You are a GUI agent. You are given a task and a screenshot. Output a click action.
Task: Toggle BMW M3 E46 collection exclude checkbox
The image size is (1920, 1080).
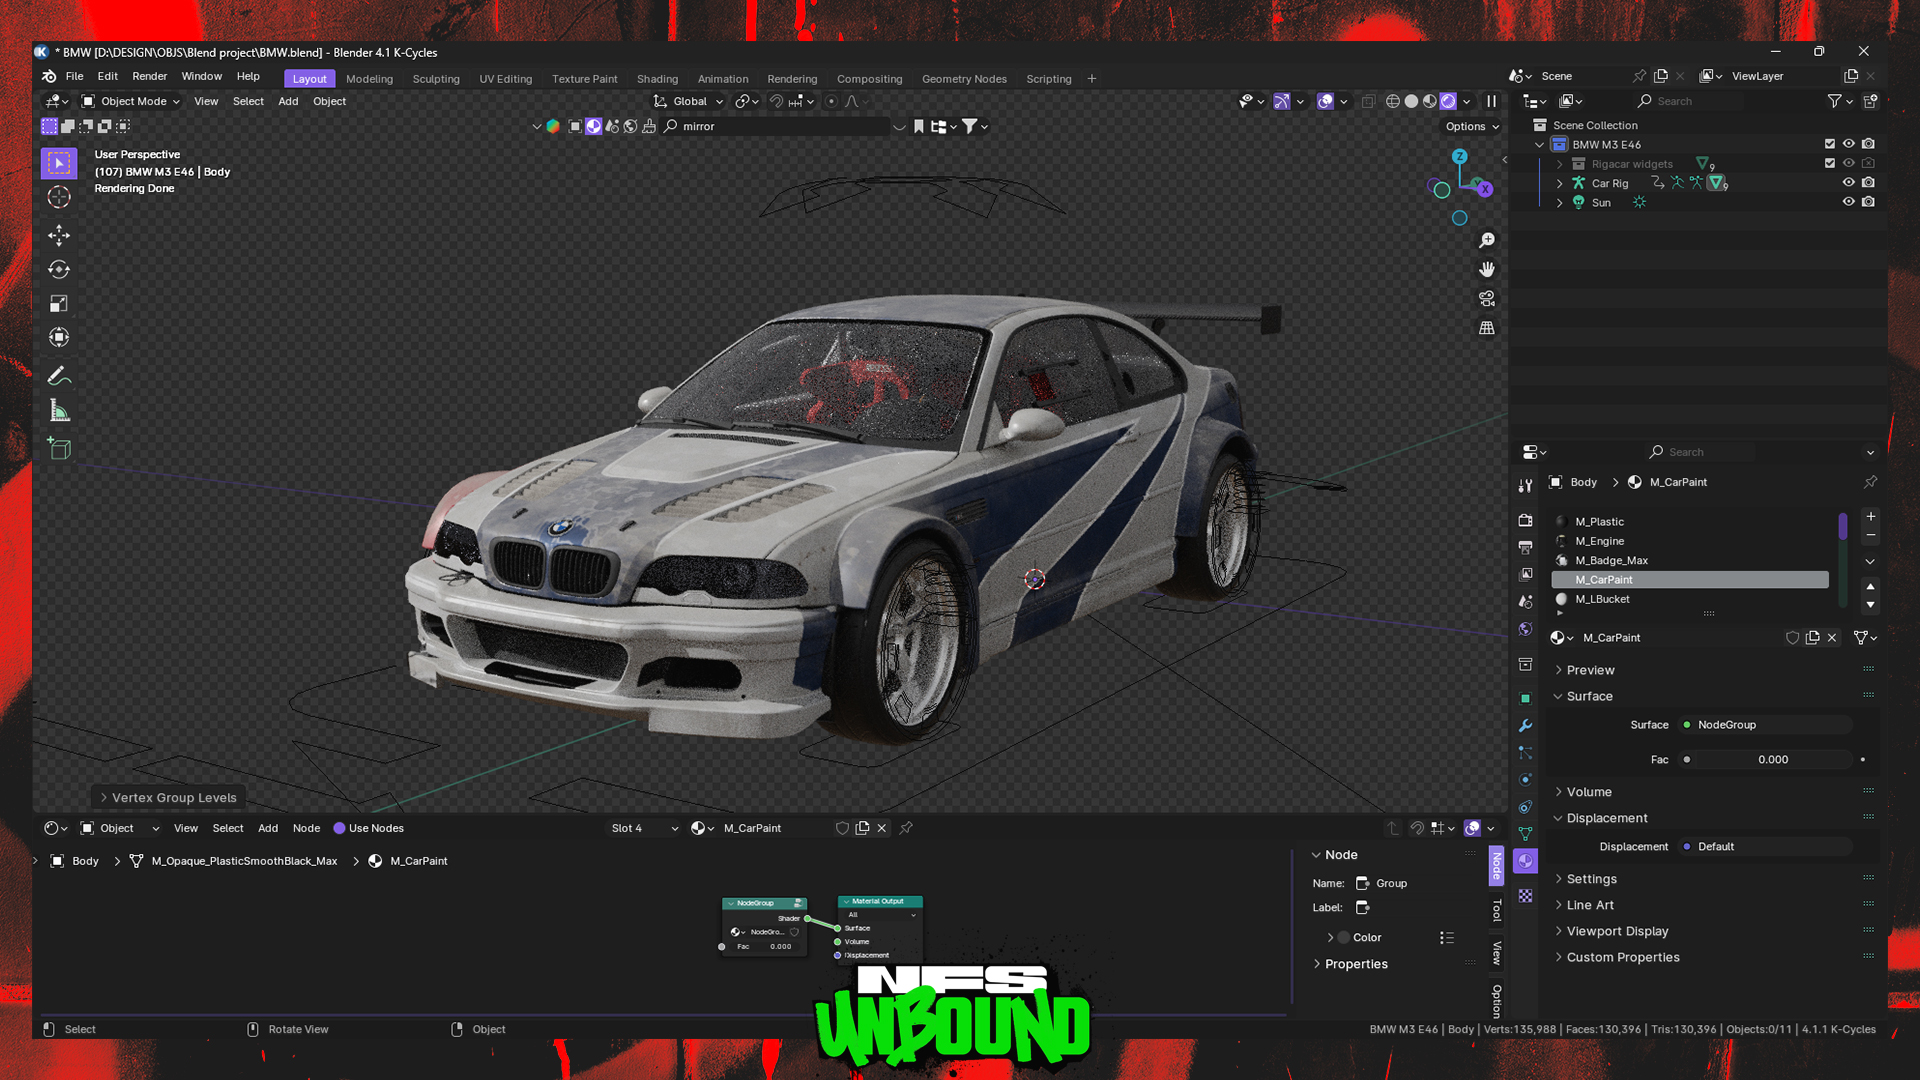point(1830,144)
